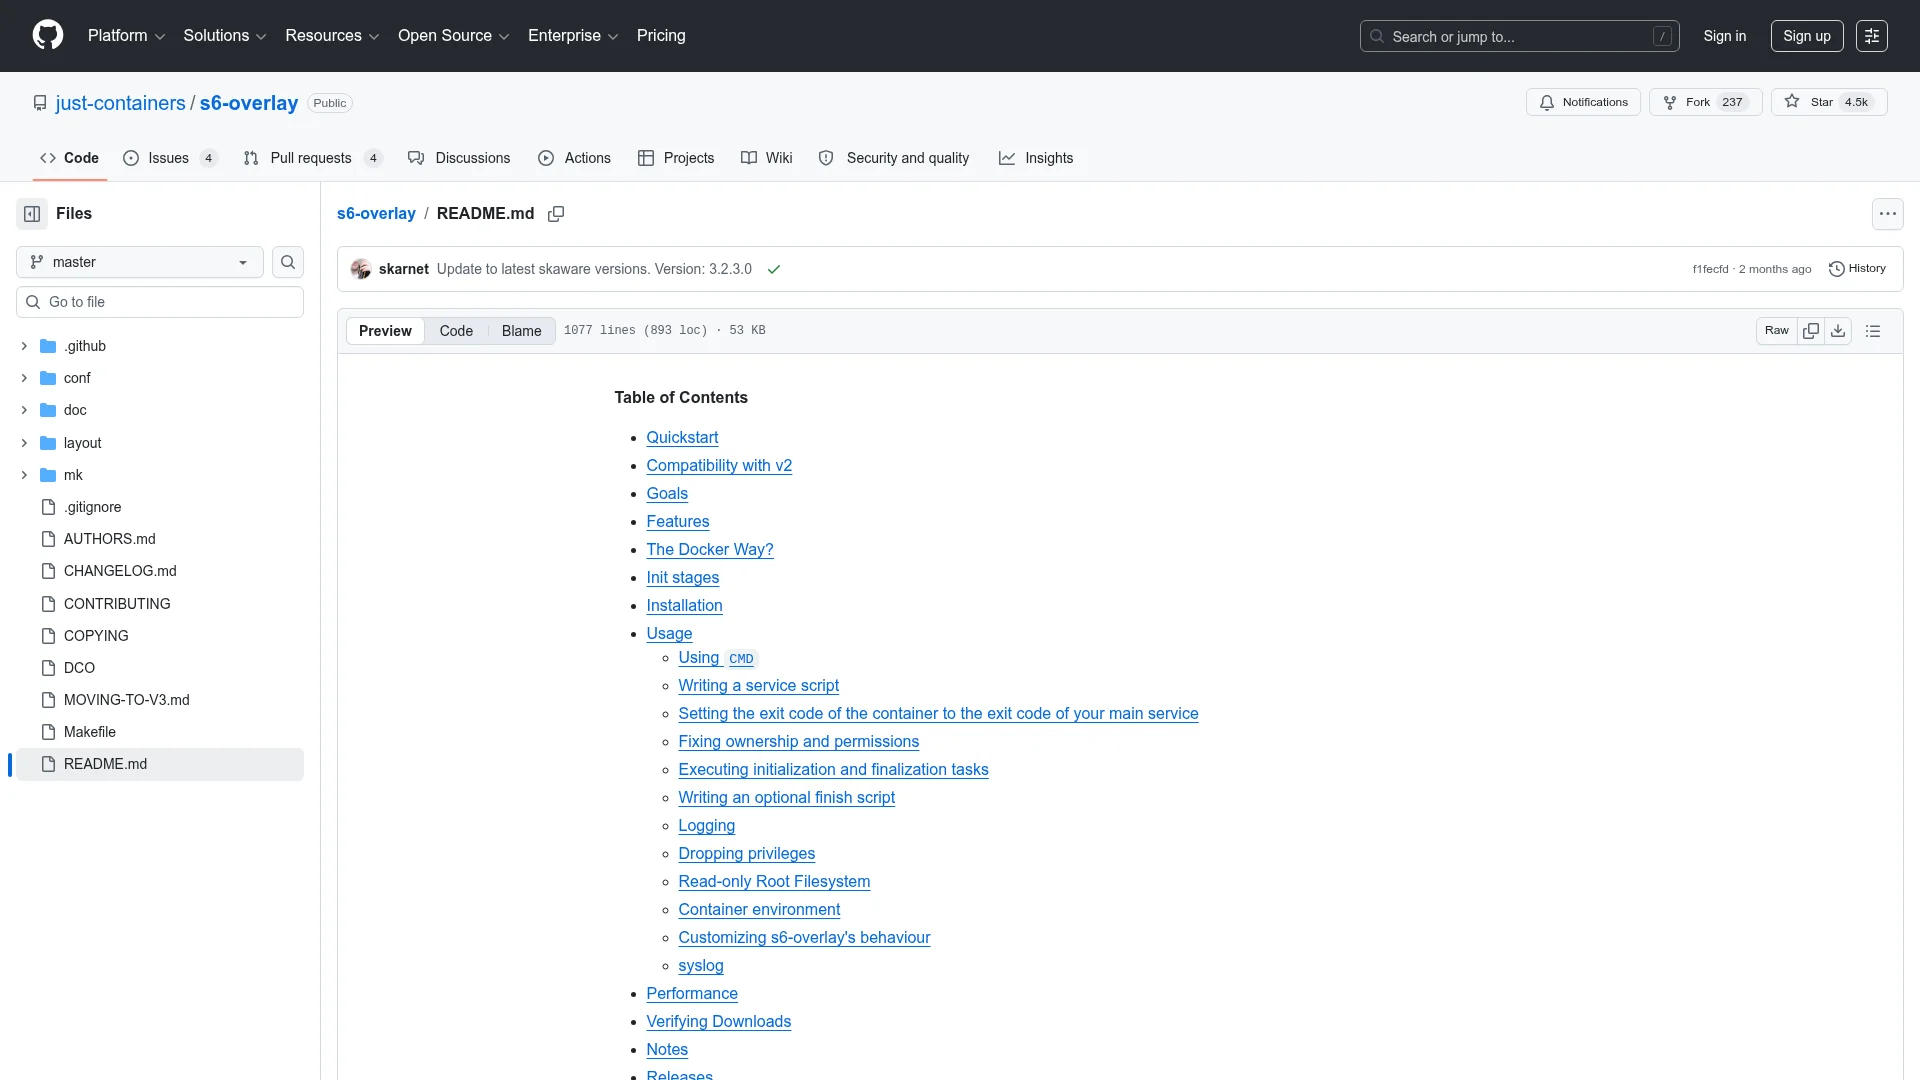Focus the Go to file input
Viewport: 1920px width, 1080px height.
click(160, 302)
